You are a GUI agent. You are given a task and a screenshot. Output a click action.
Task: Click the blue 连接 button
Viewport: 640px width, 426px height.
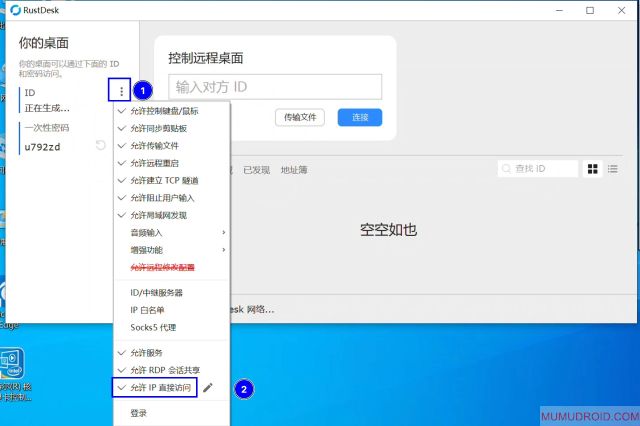tap(360, 118)
